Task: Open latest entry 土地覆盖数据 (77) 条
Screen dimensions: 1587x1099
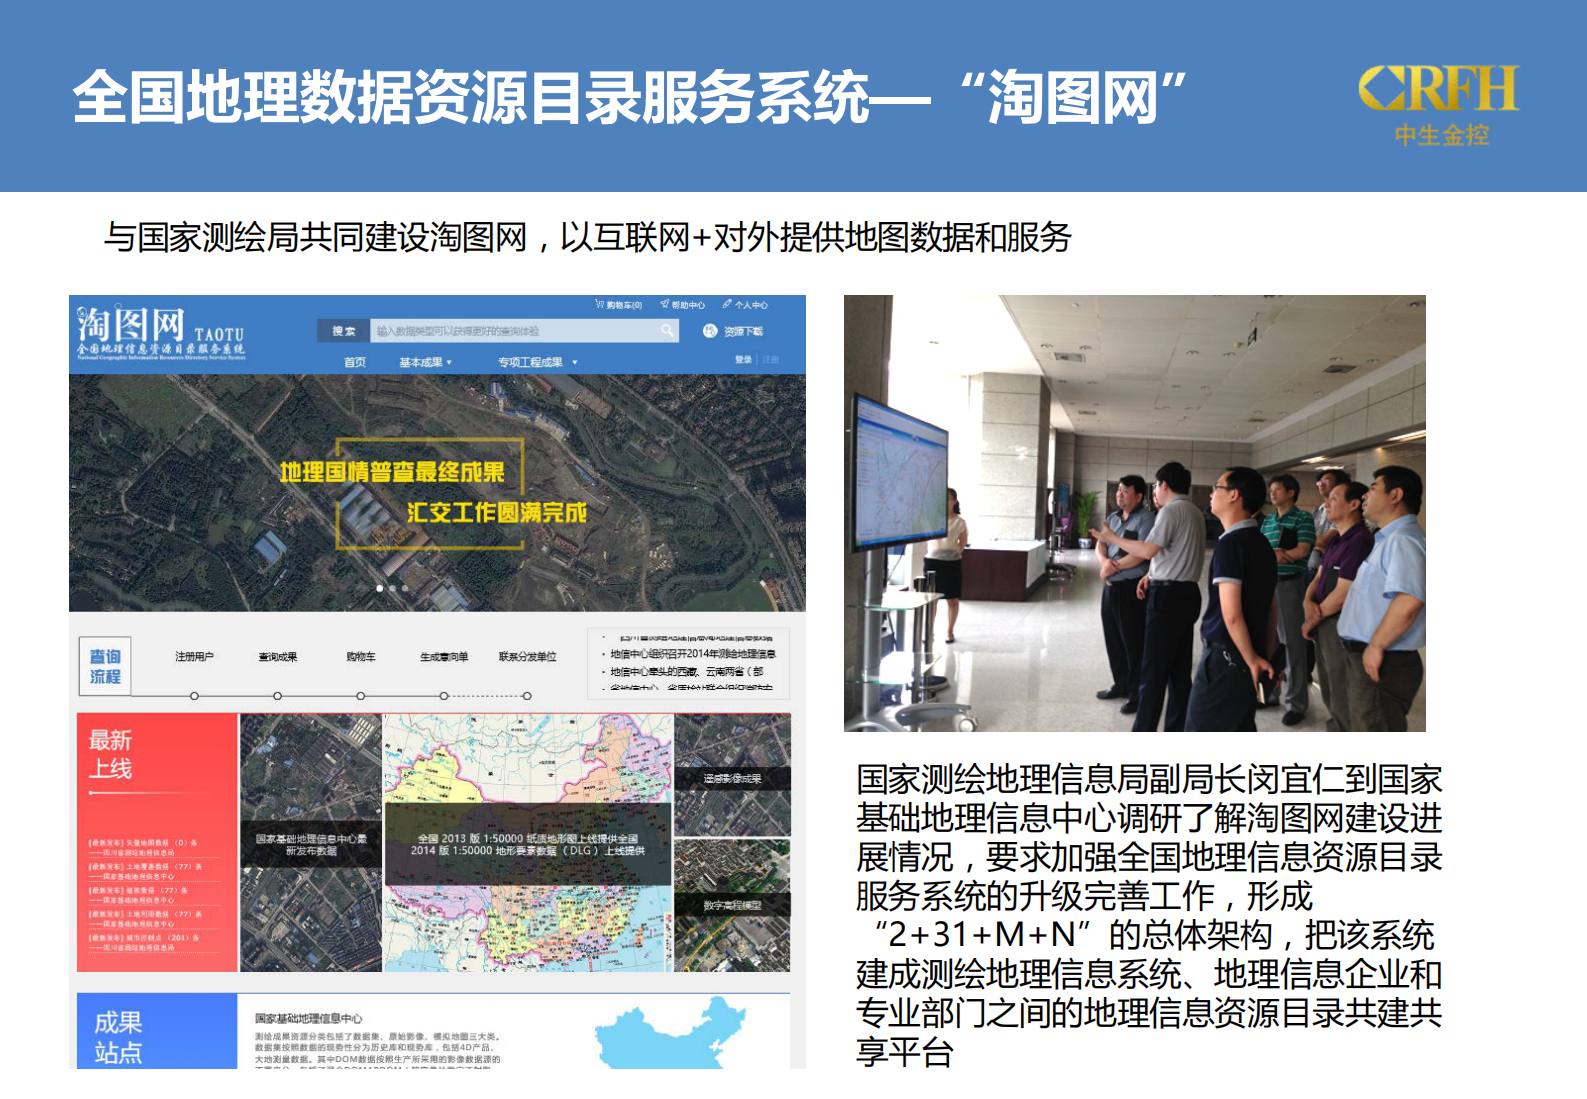Action: (146, 867)
